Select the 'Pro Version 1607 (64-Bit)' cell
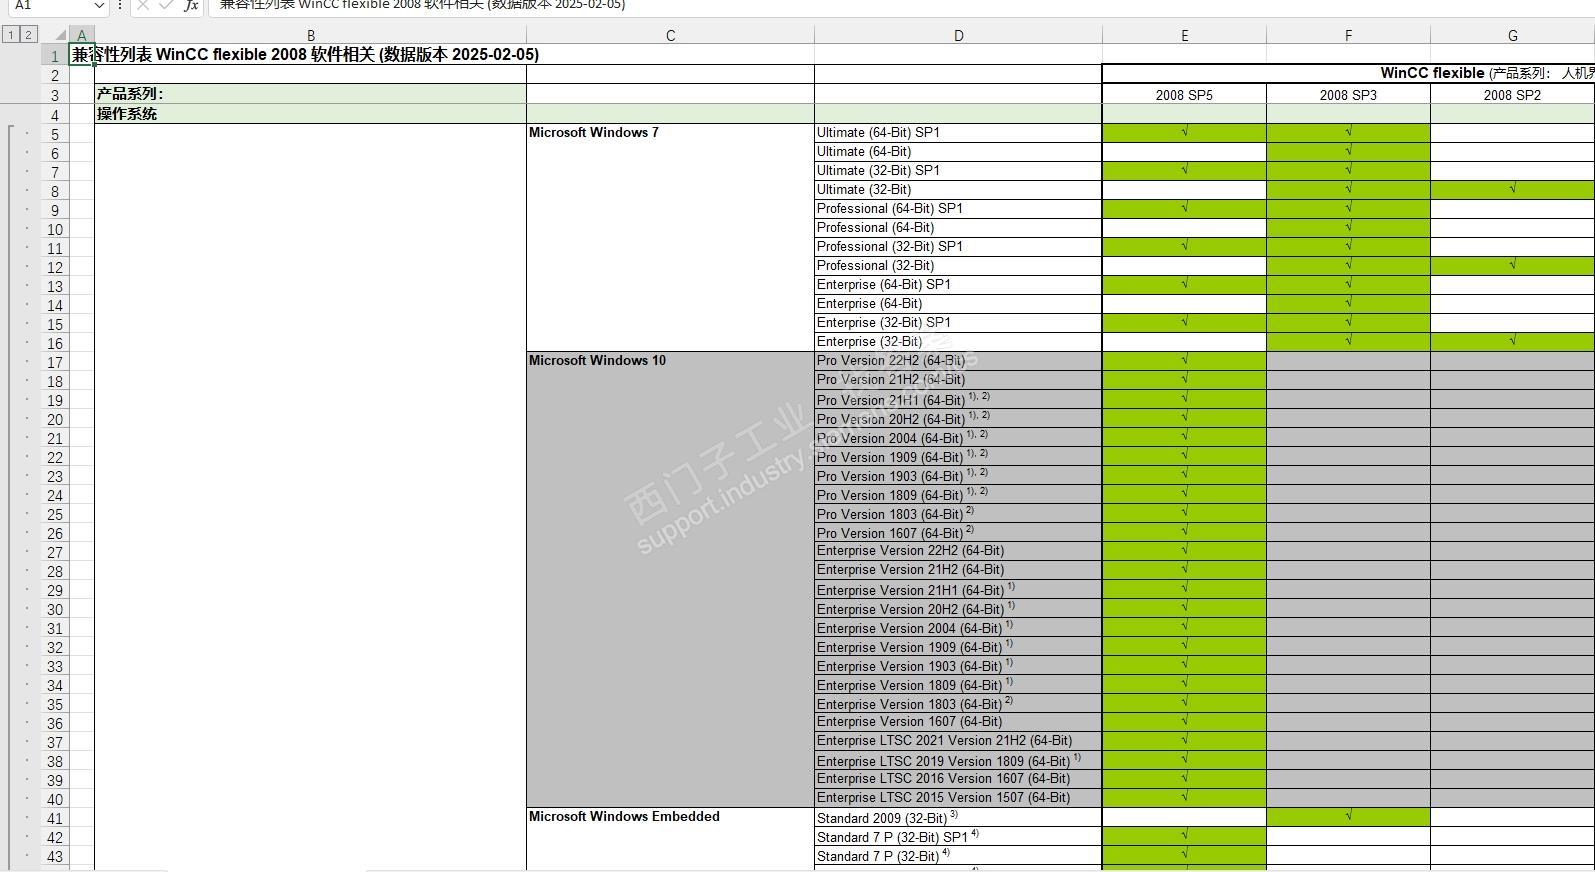The width and height of the screenshot is (1595, 872). [958, 532]
